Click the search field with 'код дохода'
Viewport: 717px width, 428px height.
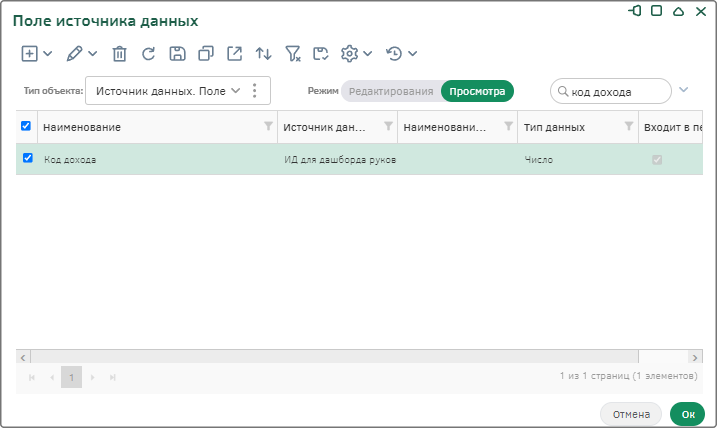point(611,91)
